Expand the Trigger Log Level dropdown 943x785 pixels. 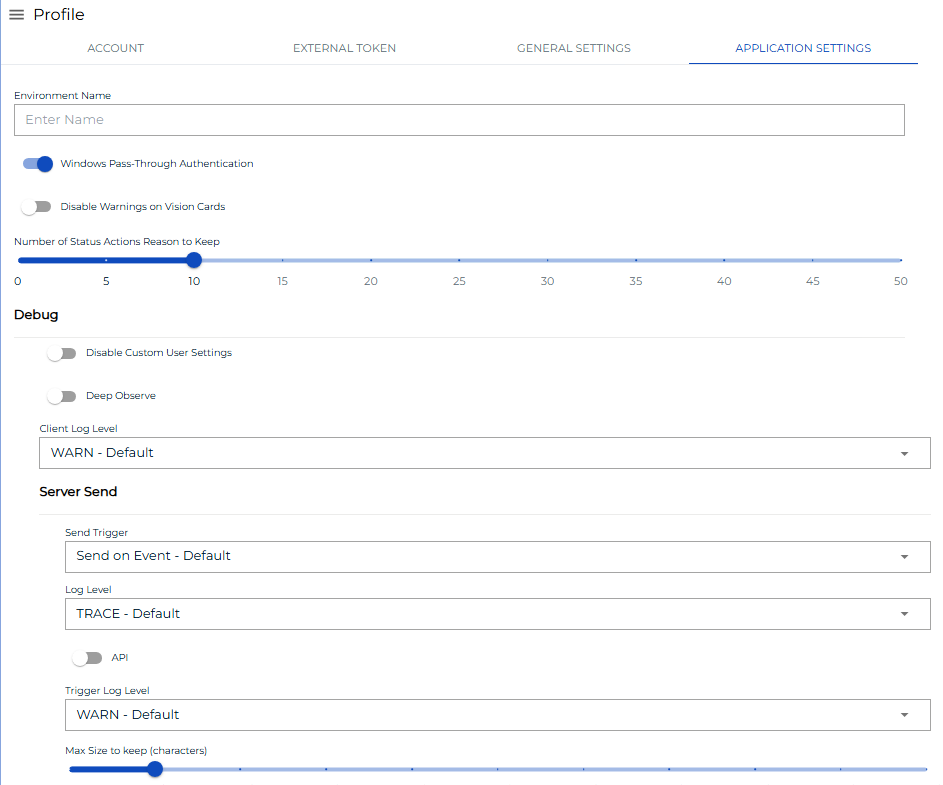pos(497,715)
